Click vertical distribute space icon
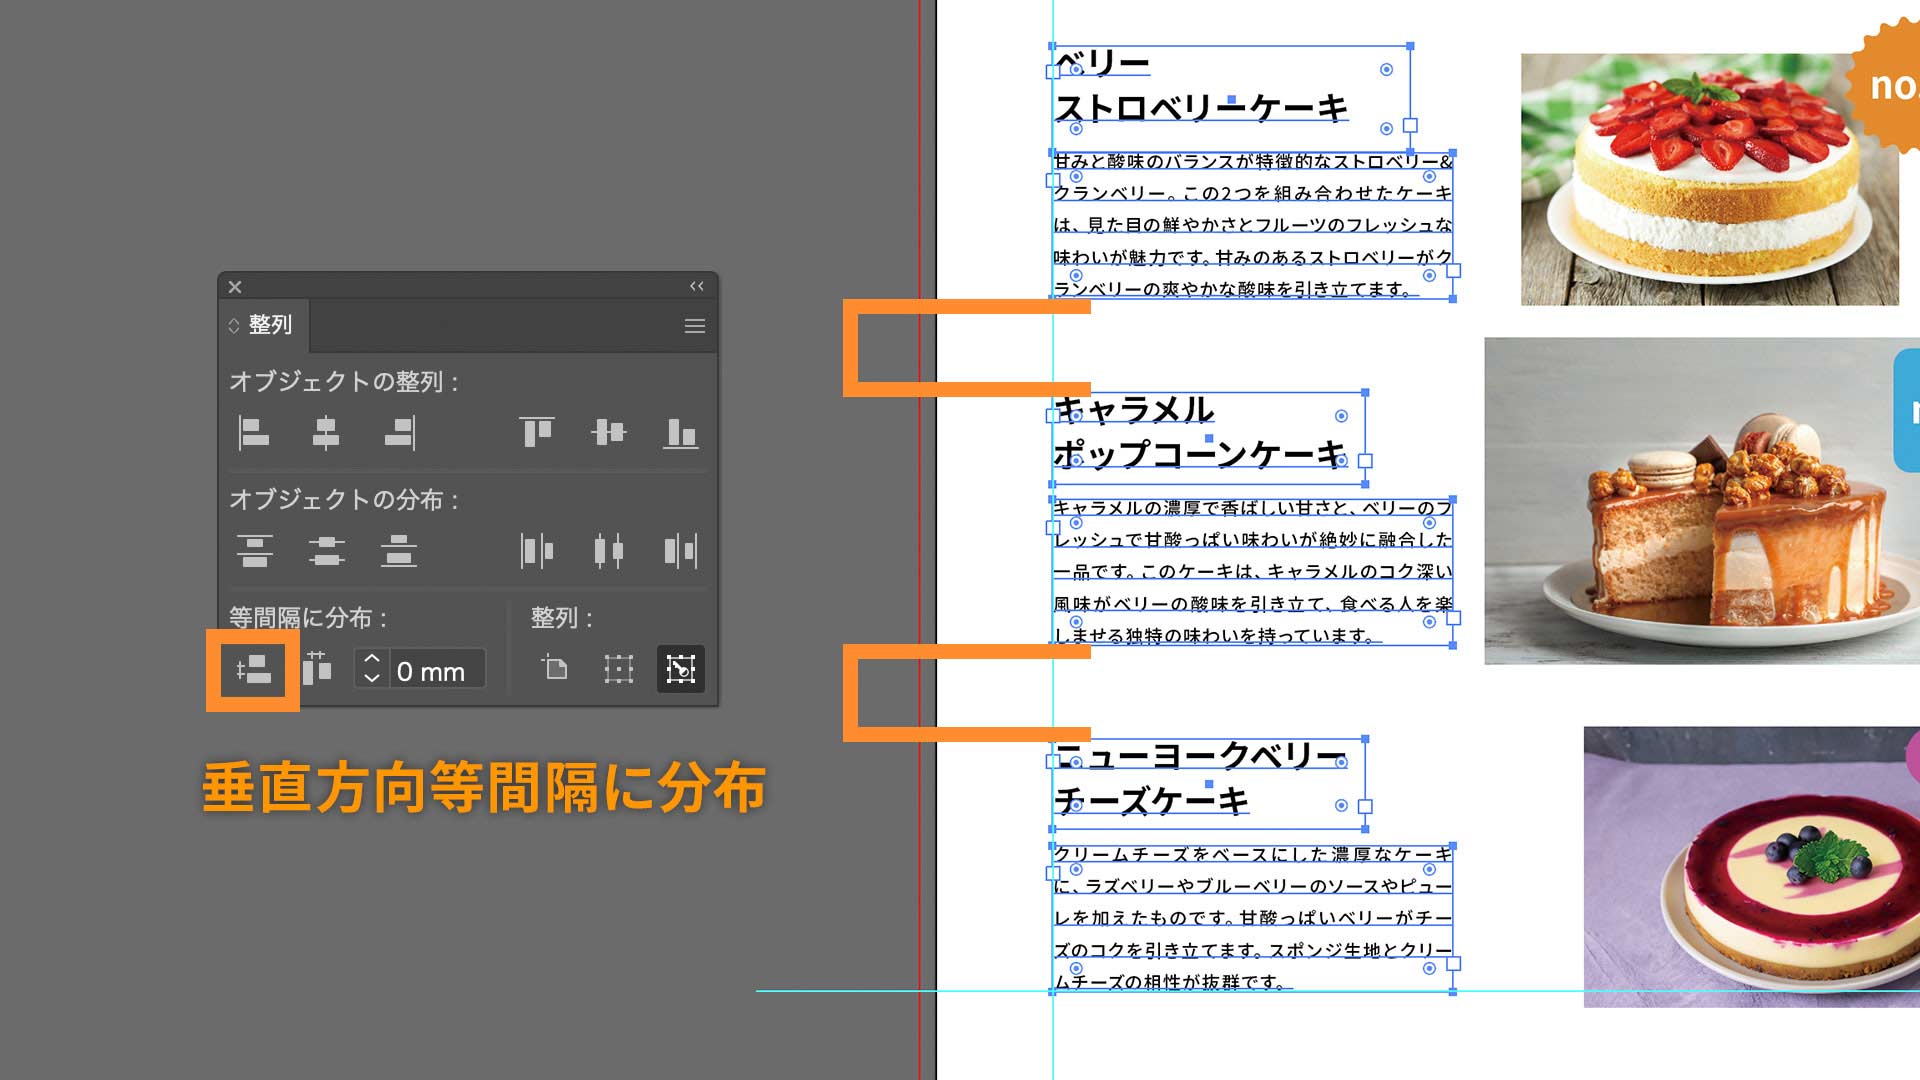The height and width of the screenshot is (1080, 1920). [253, 670]
